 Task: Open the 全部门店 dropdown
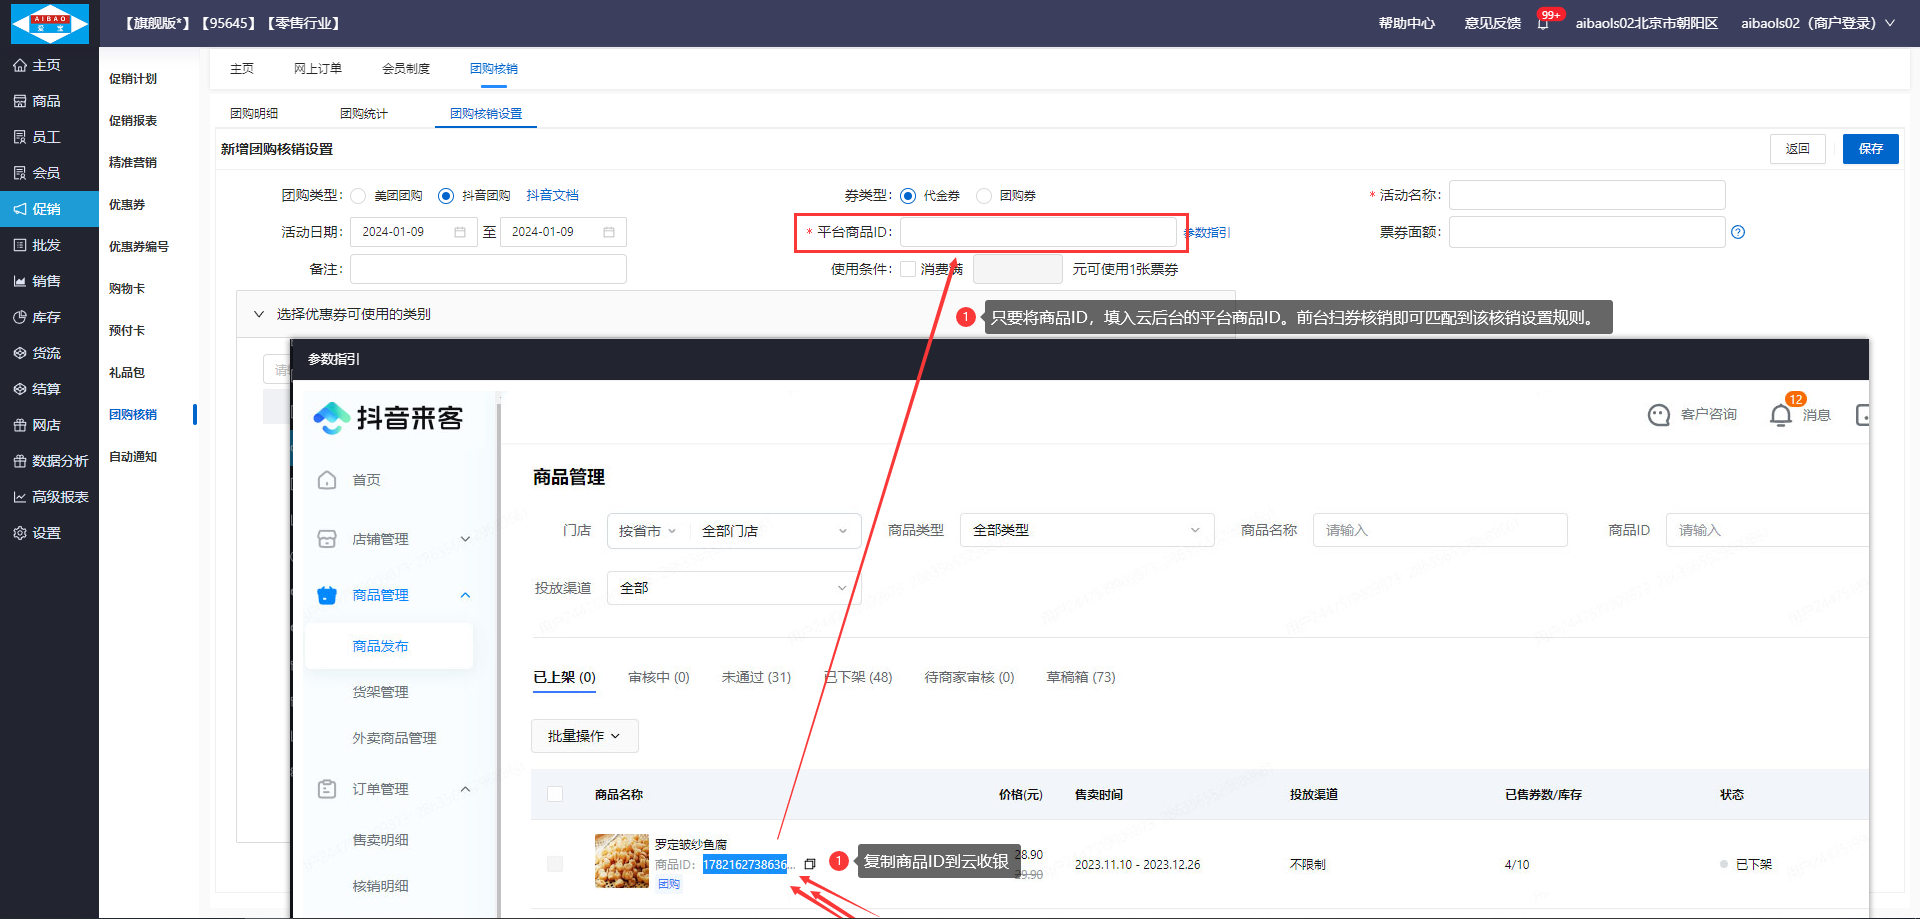[x=774, y=531]
